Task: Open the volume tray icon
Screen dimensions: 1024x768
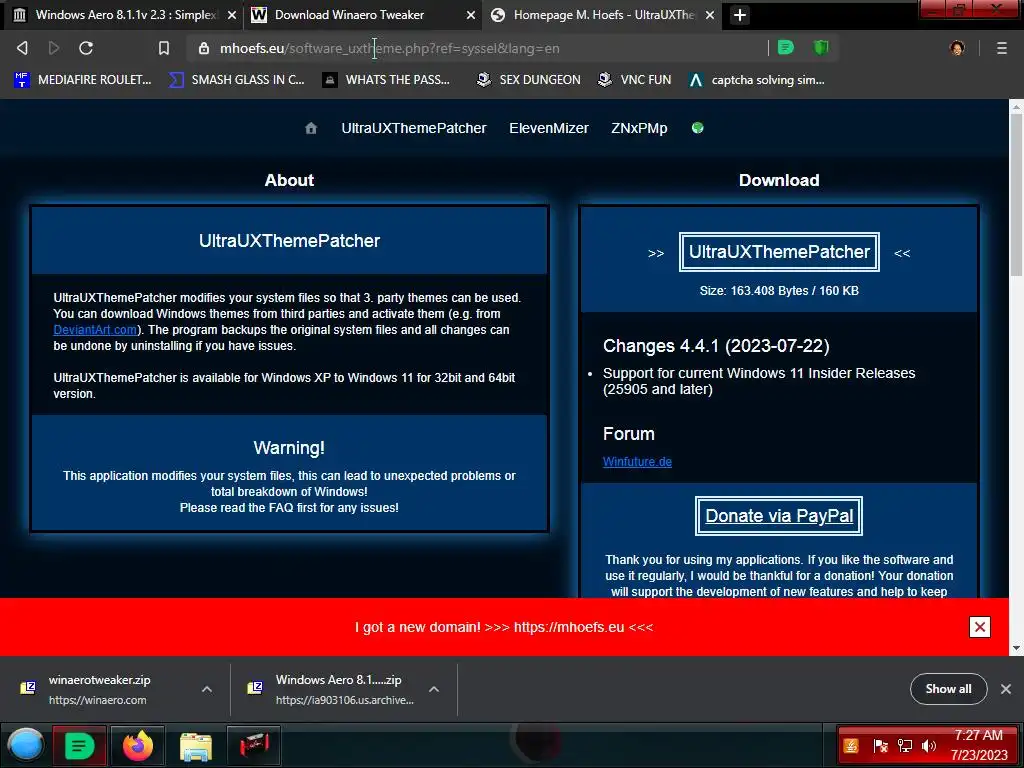Action: coord(928,746)
